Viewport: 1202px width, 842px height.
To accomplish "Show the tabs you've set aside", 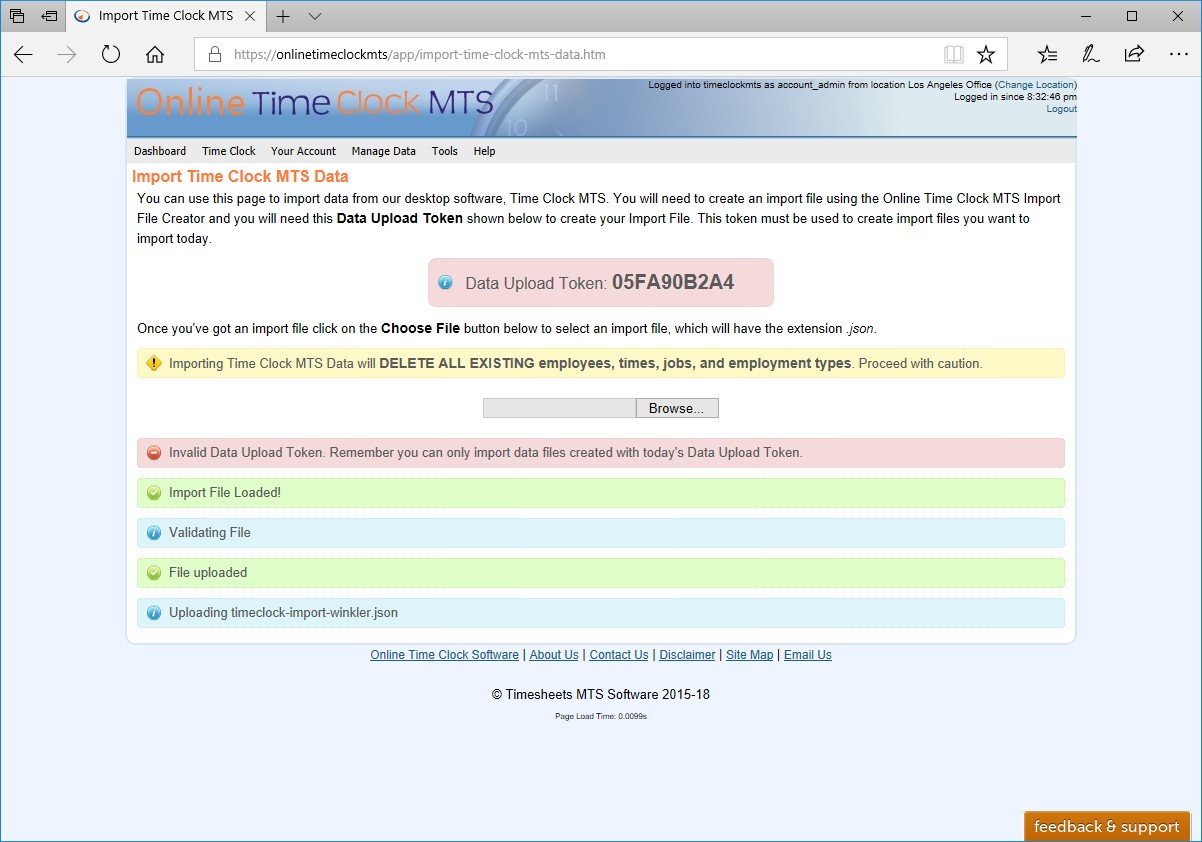I will point(17,16).
